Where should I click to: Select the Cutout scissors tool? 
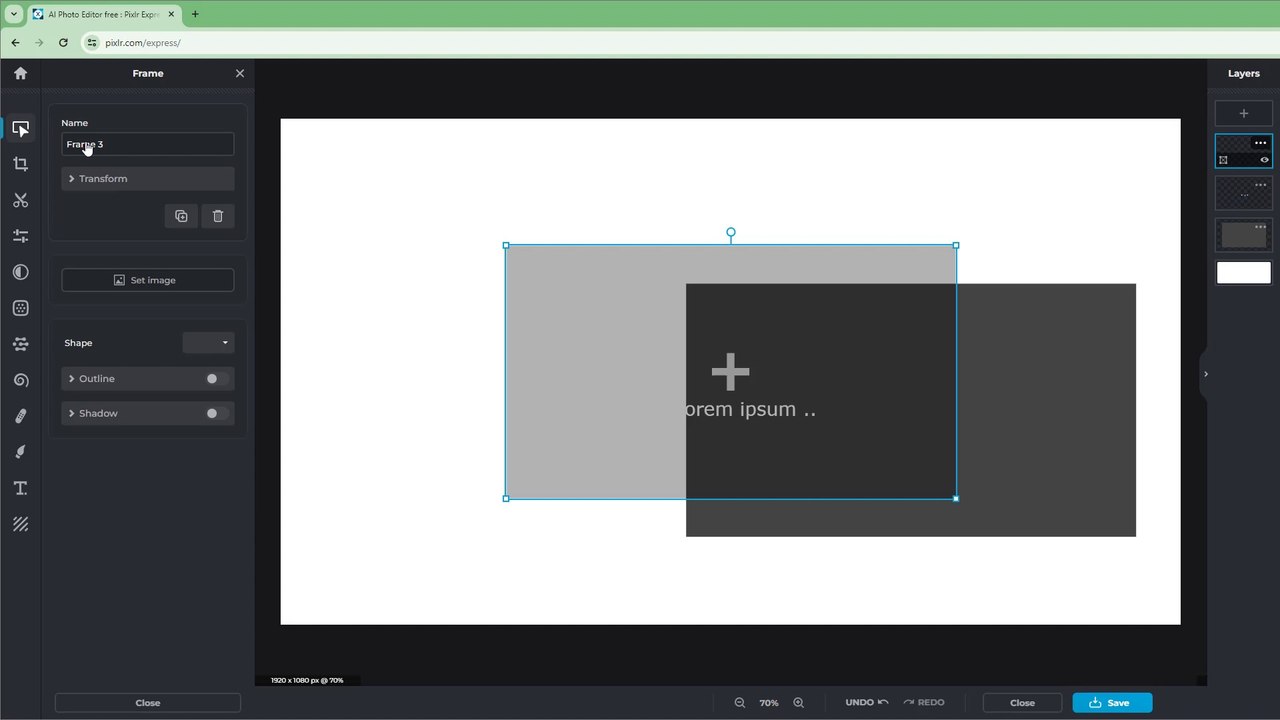point(20,200)
